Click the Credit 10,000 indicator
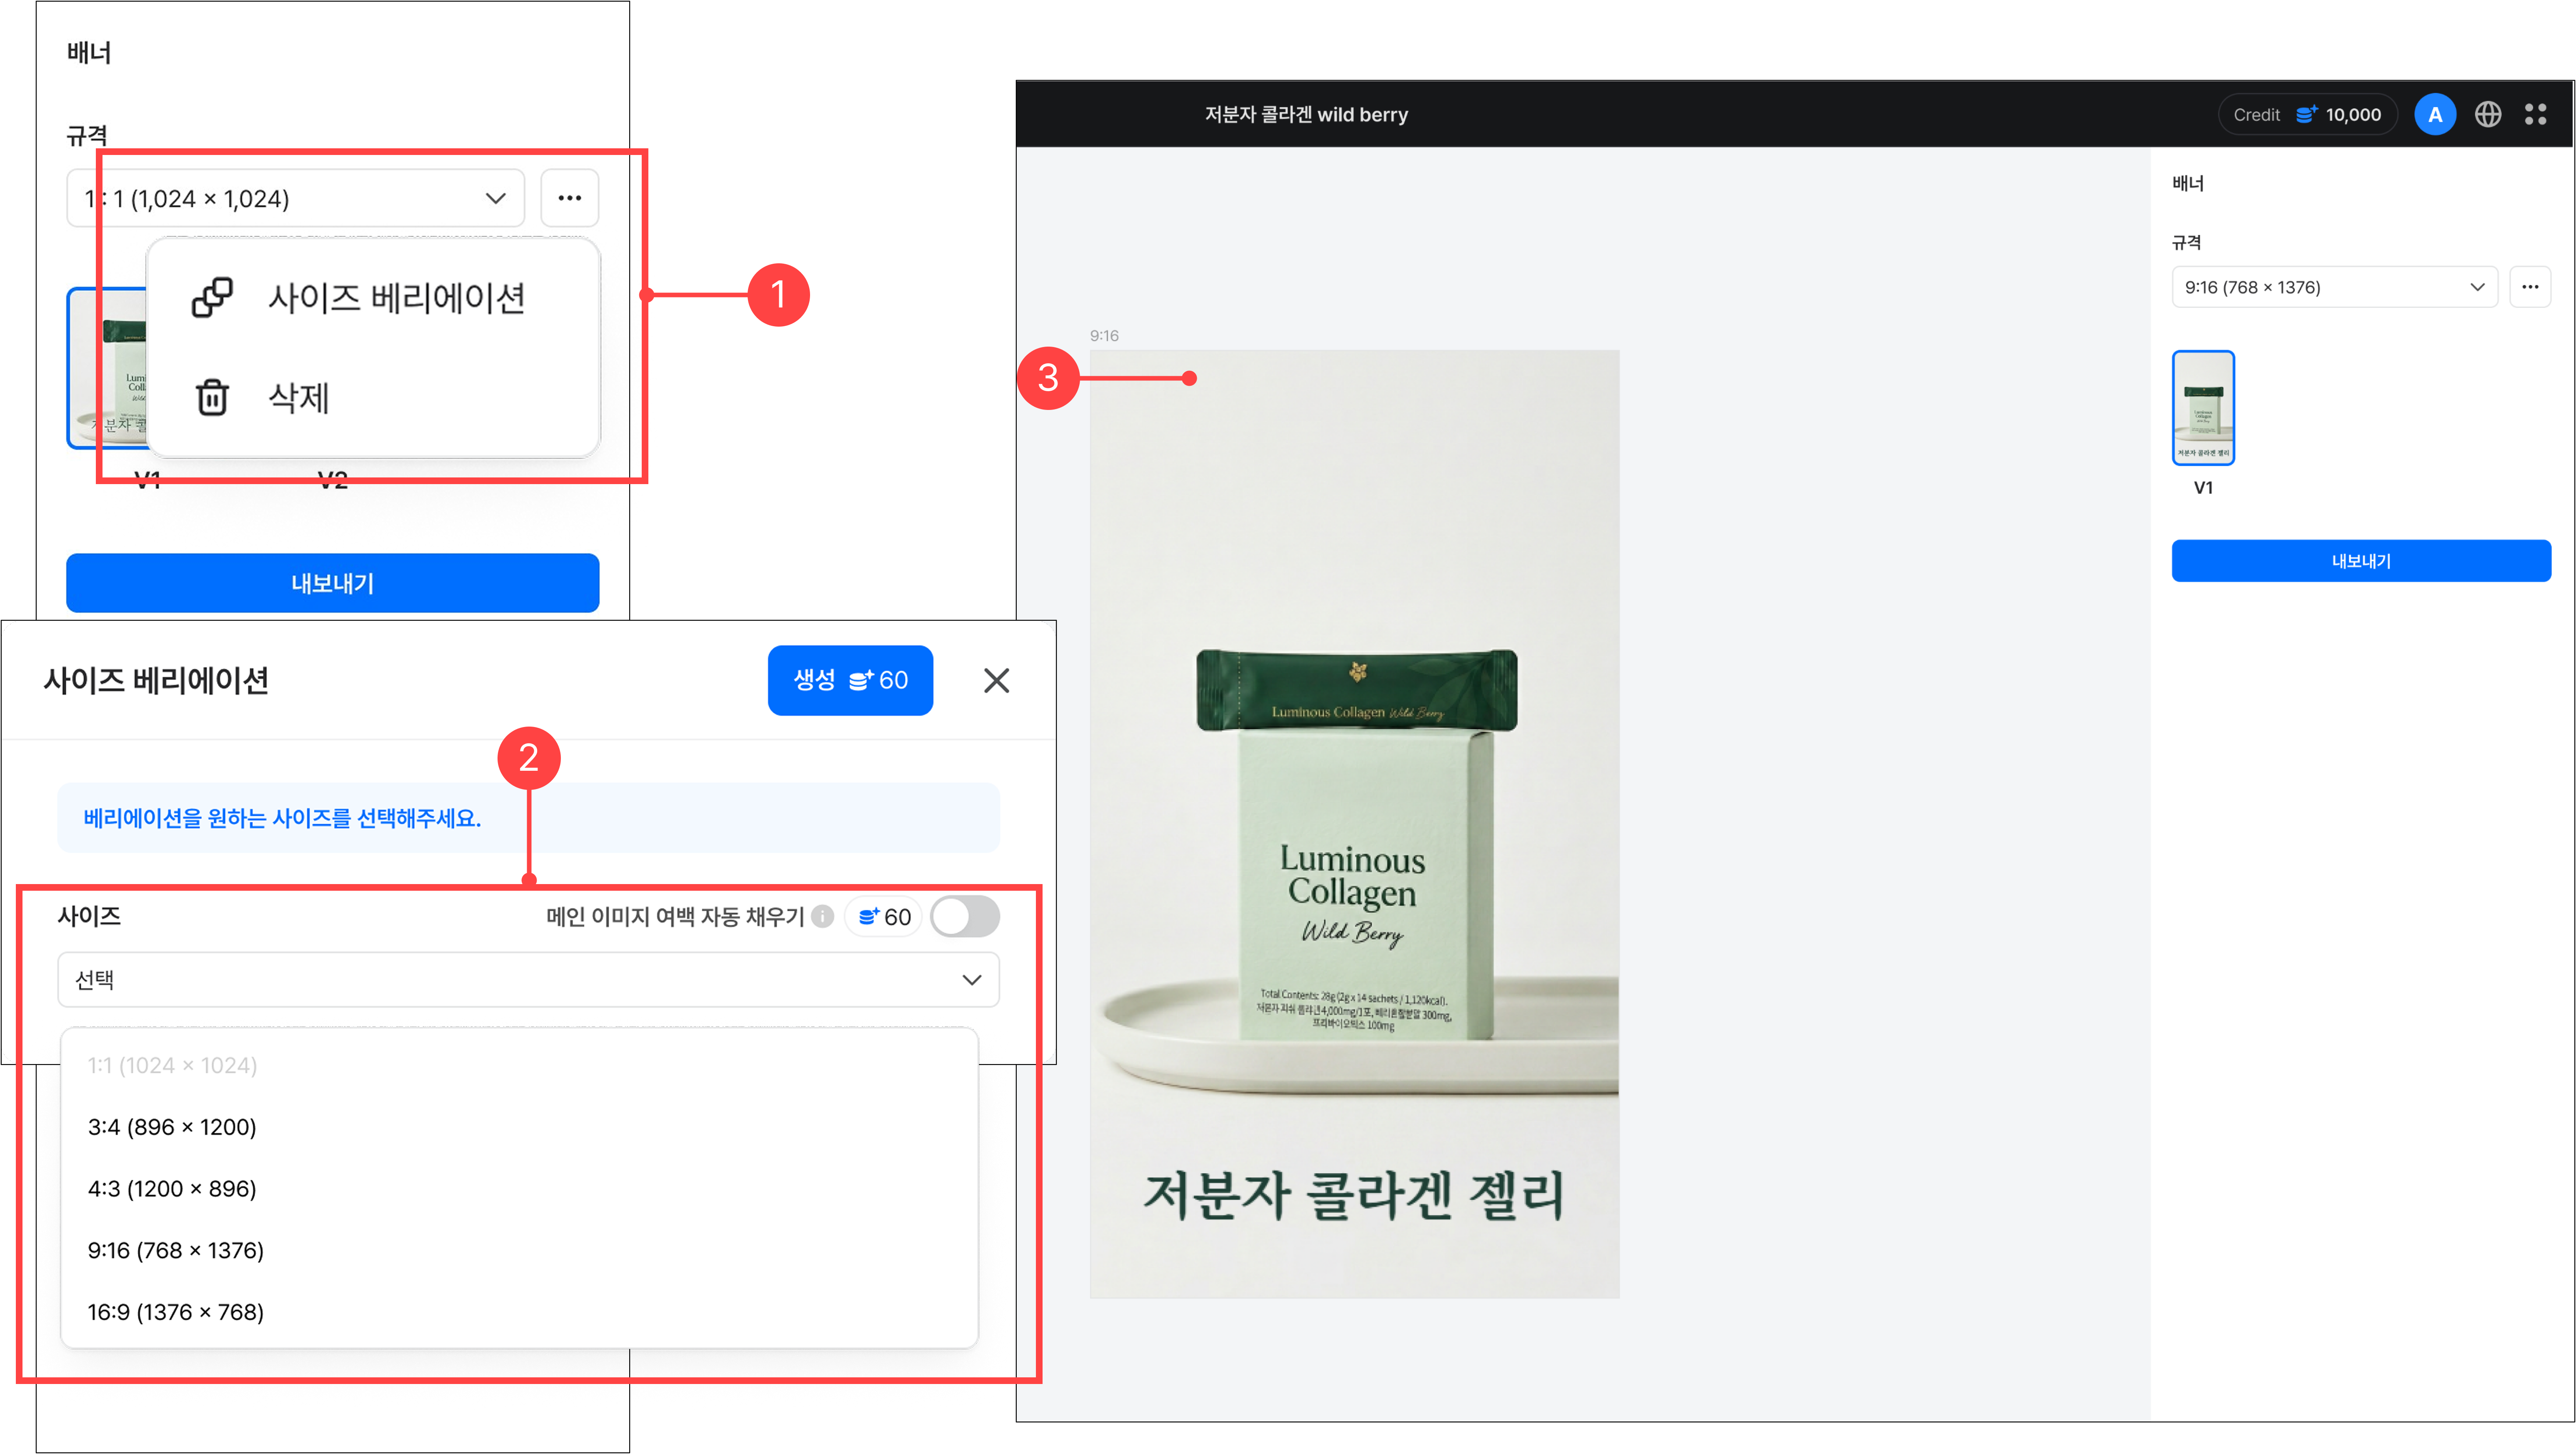 point(2308,115)
